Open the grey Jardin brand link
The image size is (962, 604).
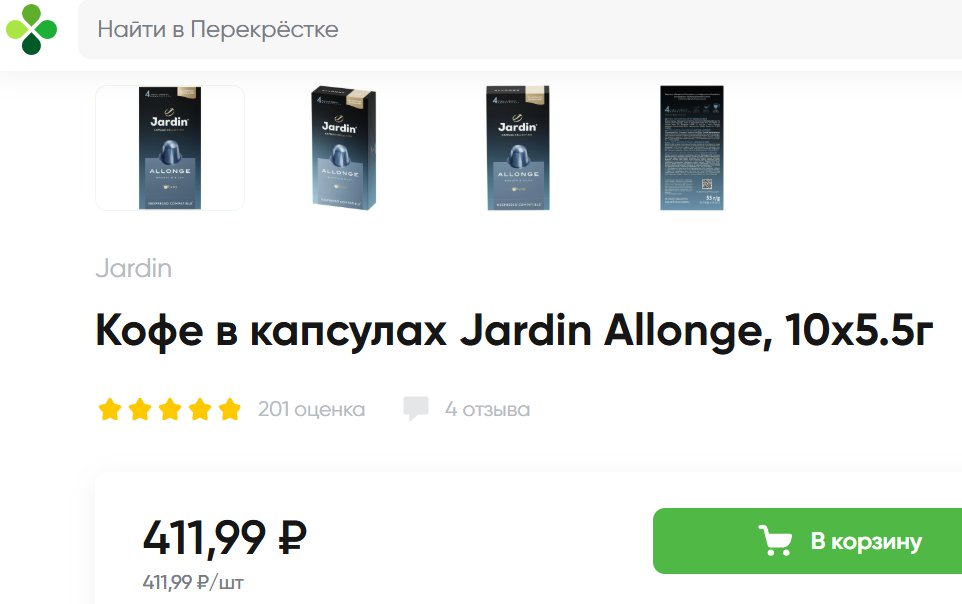point(134,268)
